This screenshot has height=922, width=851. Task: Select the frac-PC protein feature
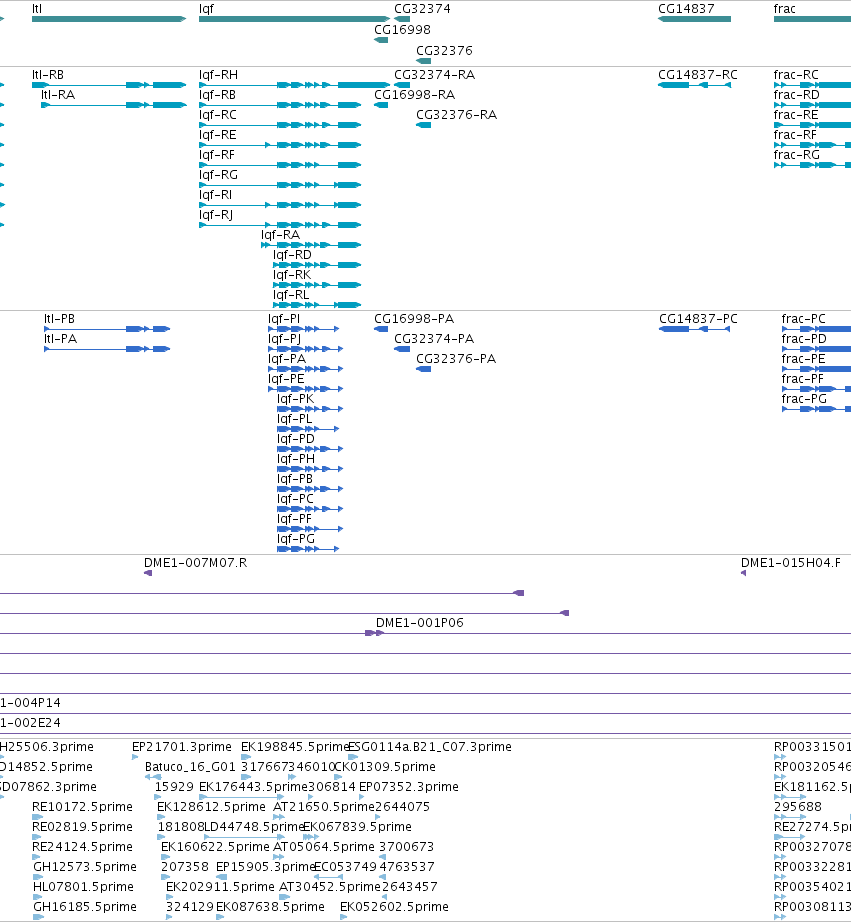[816, 329]
